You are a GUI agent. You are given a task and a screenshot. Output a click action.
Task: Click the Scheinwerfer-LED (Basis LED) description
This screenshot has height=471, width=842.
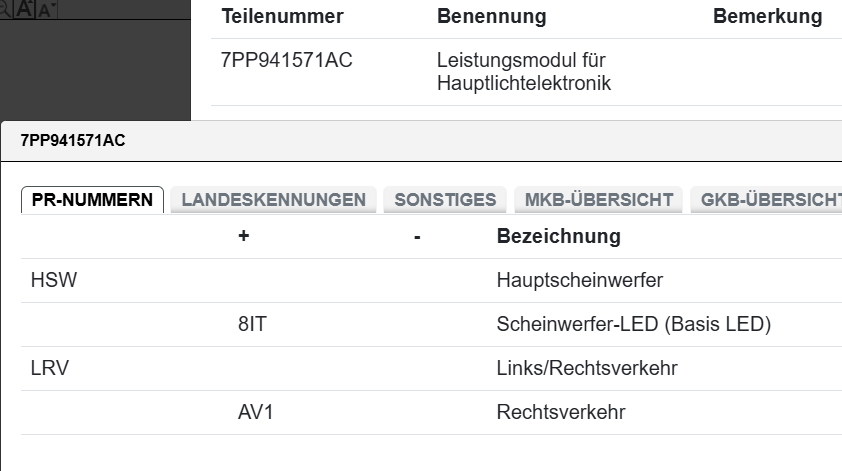point(633,325)
